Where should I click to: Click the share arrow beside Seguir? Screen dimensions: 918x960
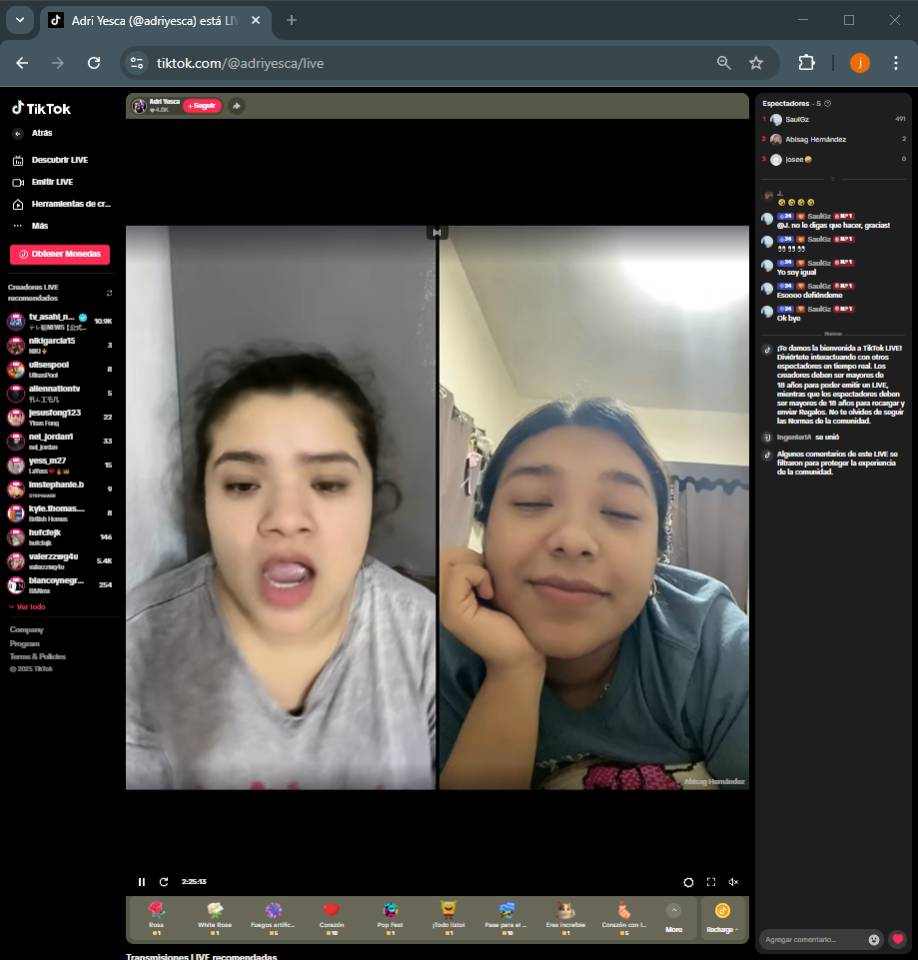point(236,106)
